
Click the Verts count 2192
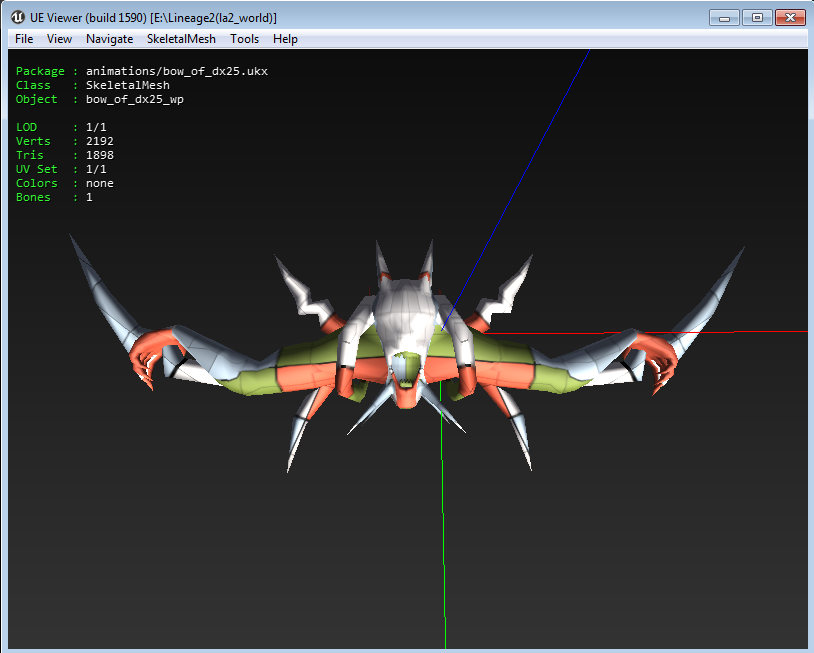tap(100, 141)
